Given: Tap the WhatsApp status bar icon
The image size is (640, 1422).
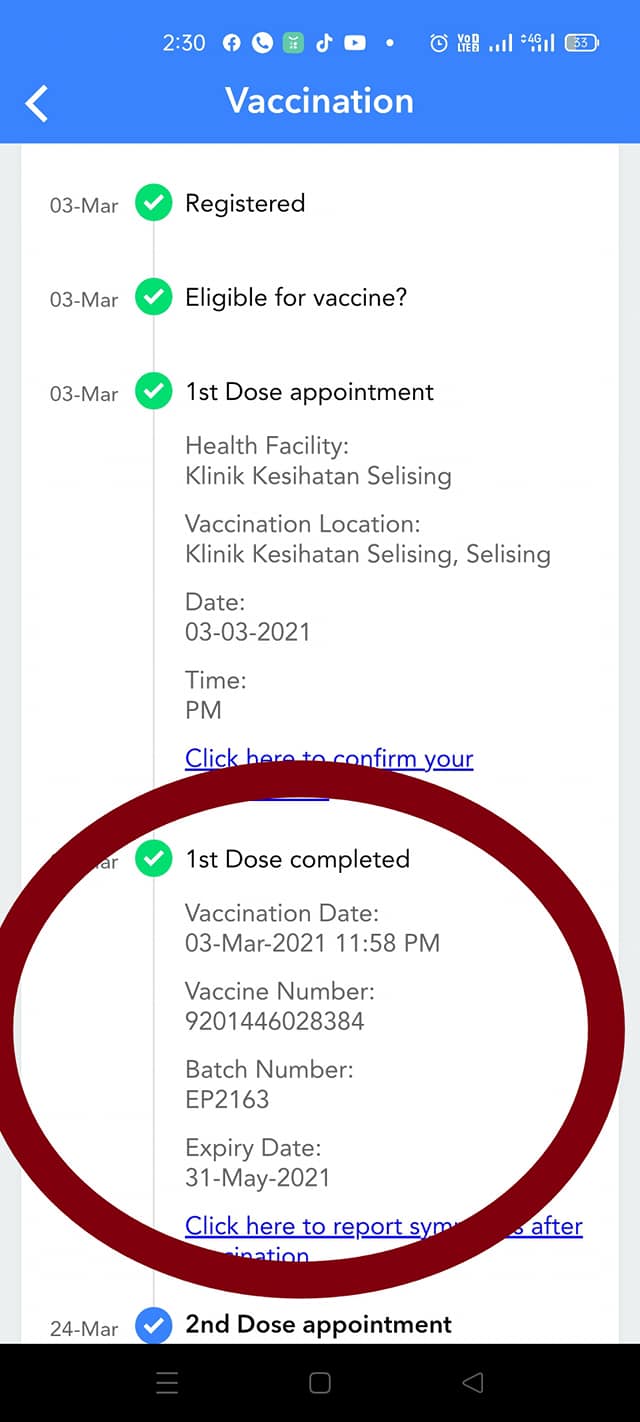Looking at the screenshot, I should pyautogui.click(x=262, y=43).
